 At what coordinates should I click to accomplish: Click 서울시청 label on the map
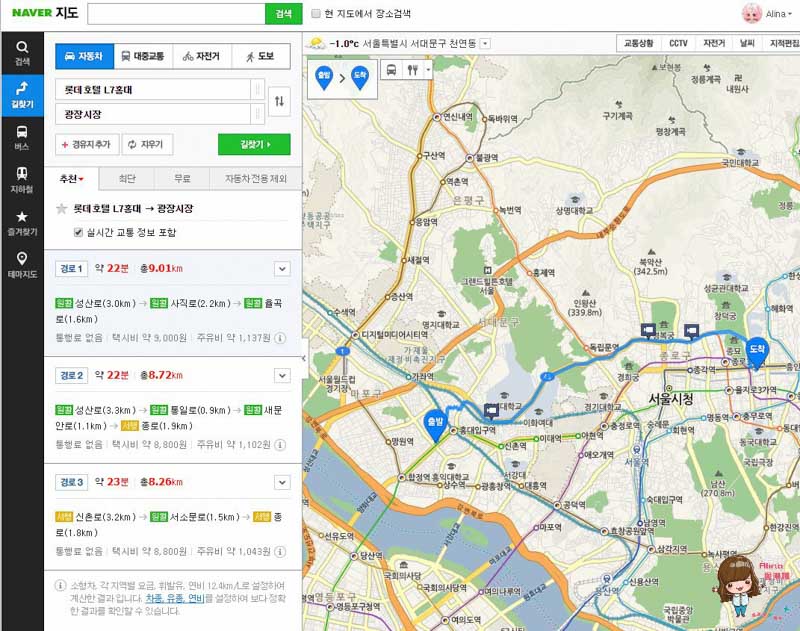click(671, 398)
